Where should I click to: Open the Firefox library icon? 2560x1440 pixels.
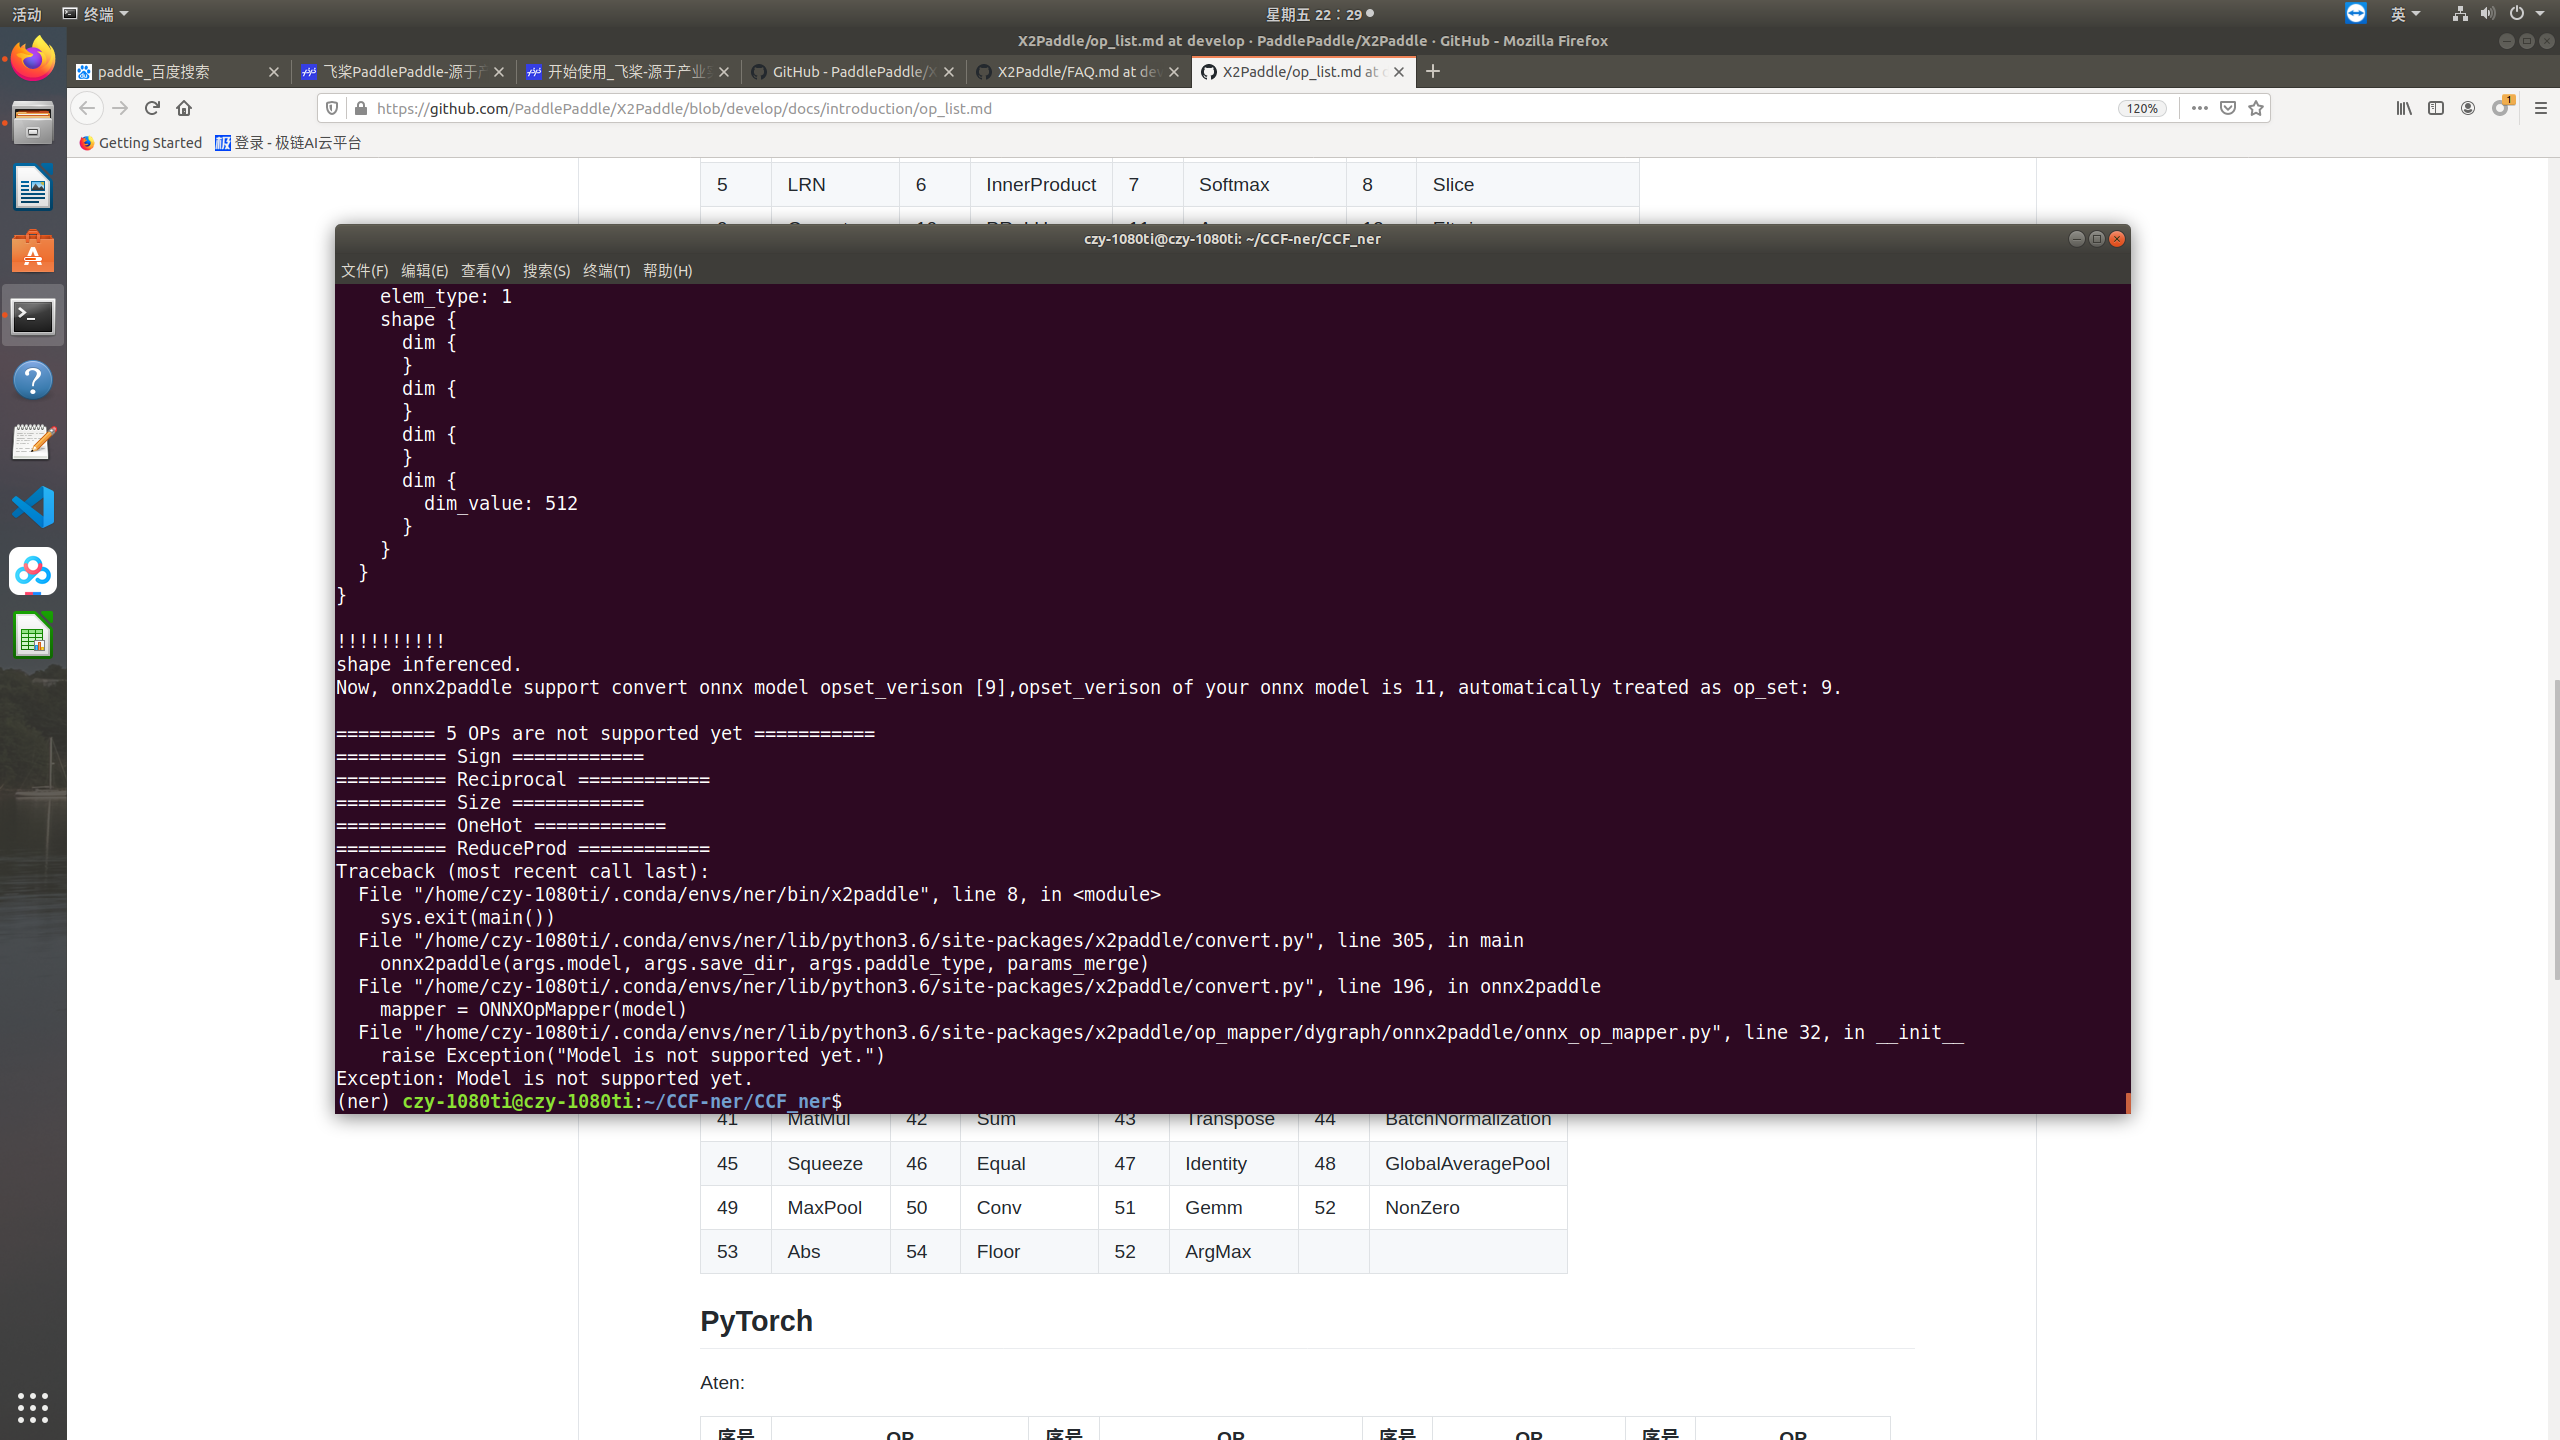(x=2404, y=108)
